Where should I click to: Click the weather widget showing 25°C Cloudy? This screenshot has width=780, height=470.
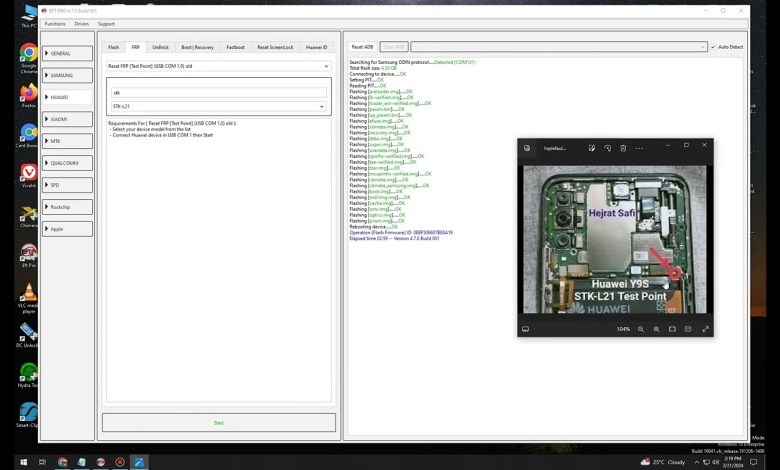pos(663,462)
